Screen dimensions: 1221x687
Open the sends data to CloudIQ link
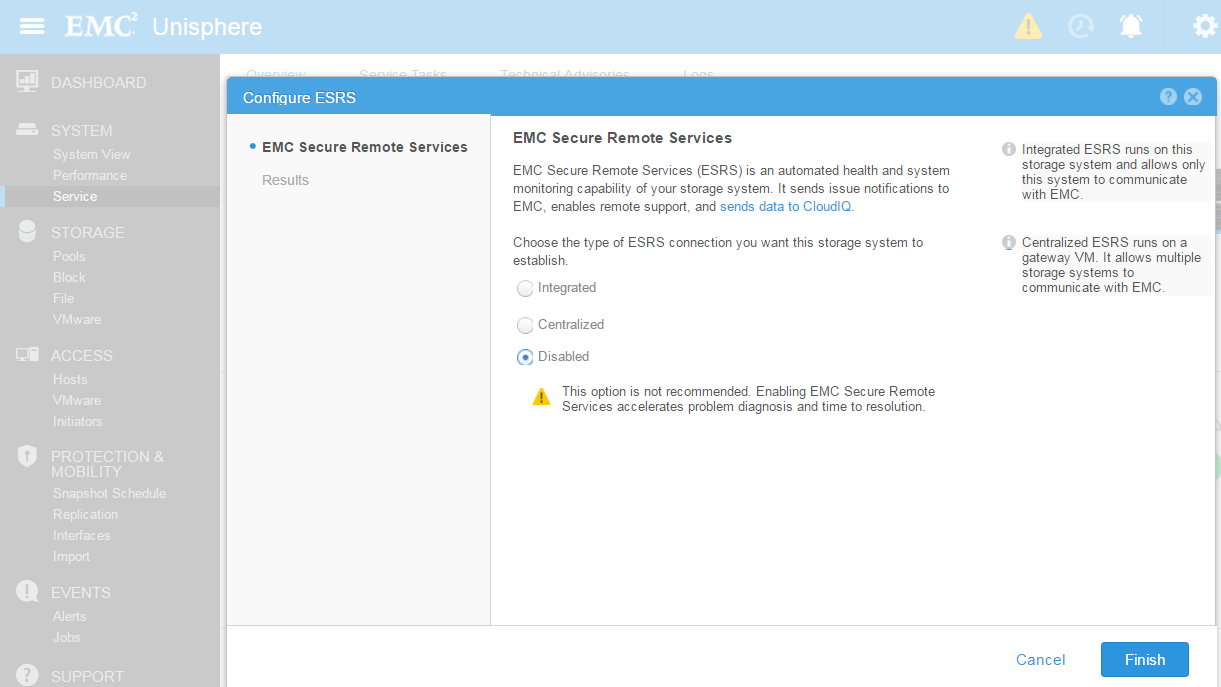pos(786,207)
